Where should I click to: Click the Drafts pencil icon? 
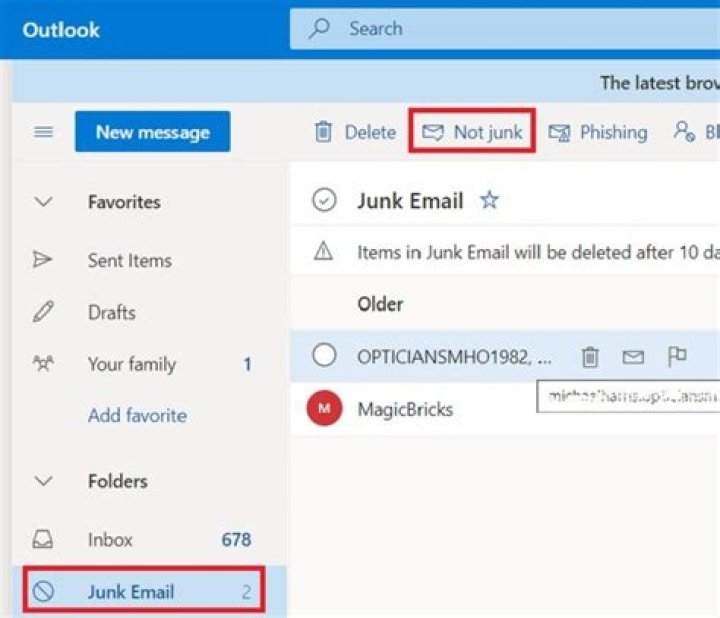(43, 311)
